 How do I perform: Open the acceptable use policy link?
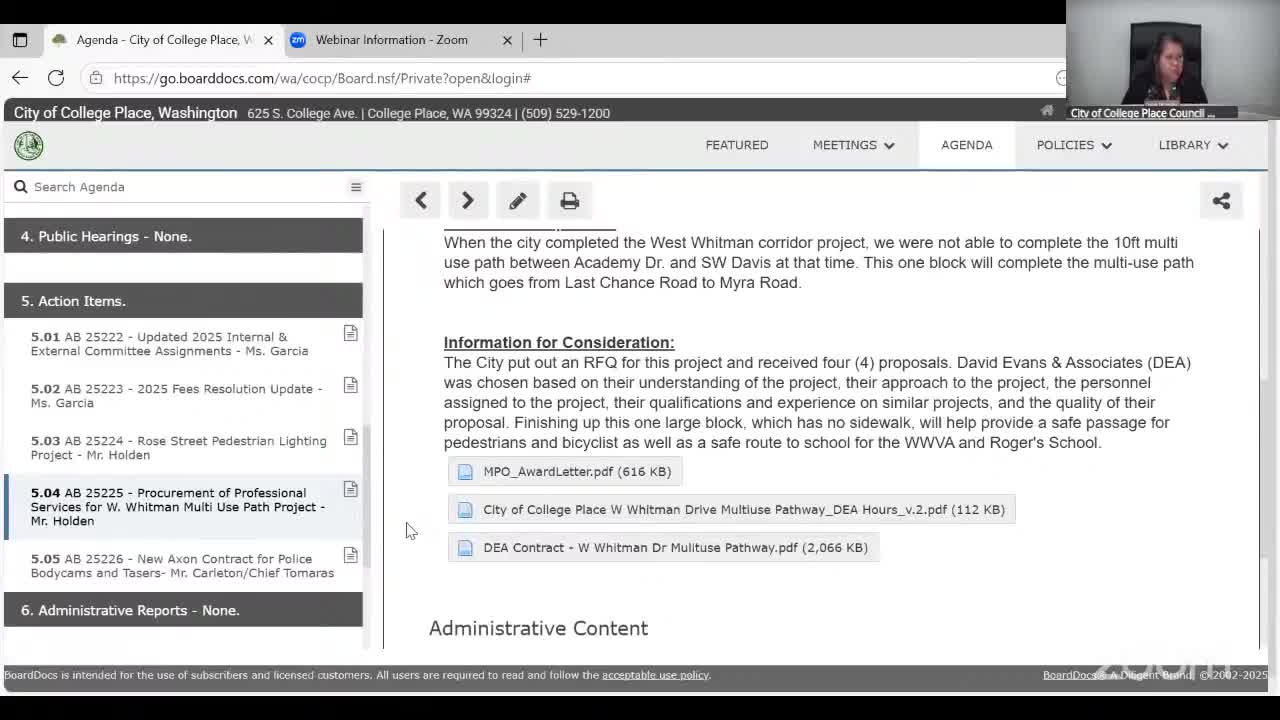coord(655,675)
